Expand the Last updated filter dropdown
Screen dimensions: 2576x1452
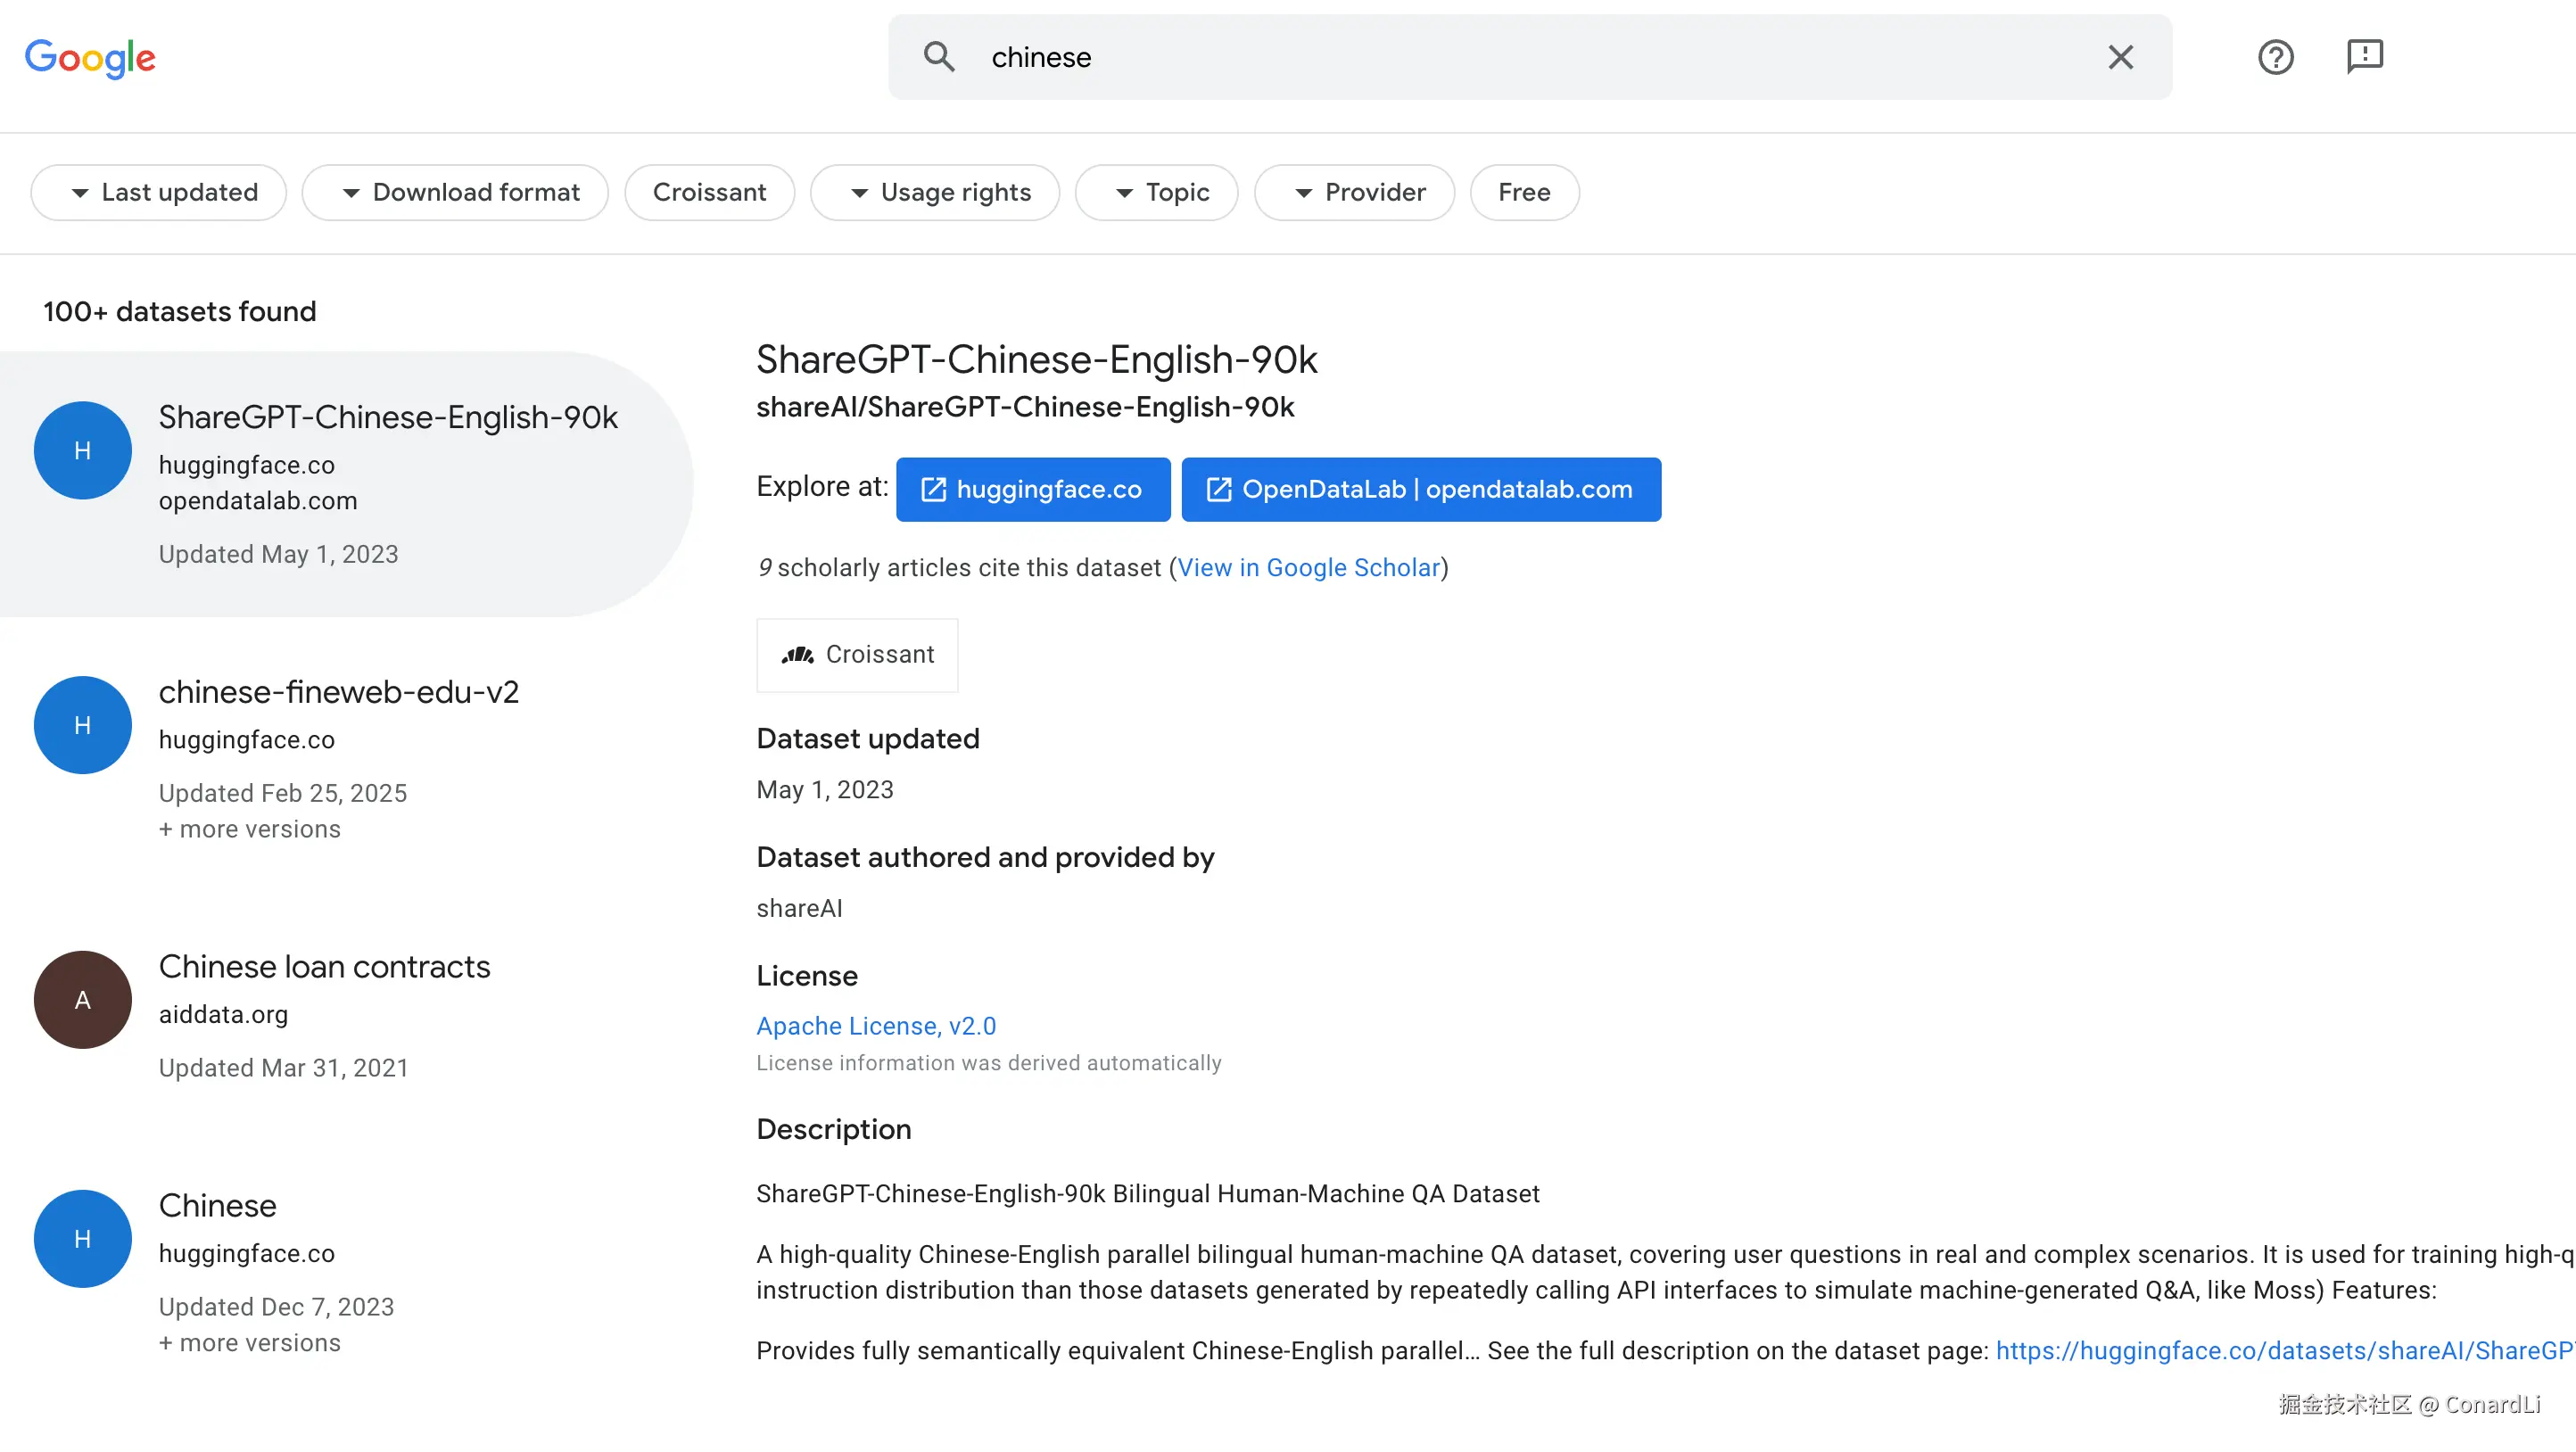159,192
